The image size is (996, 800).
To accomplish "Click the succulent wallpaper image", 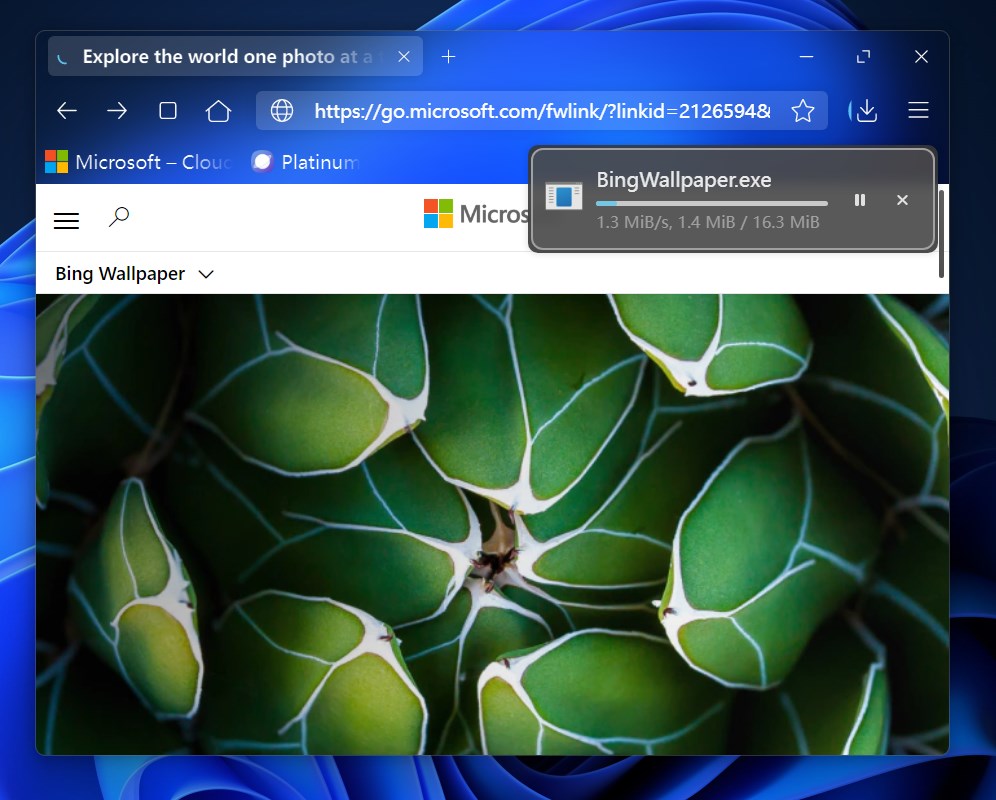I will pyautogui.click(x=492, y=524).
